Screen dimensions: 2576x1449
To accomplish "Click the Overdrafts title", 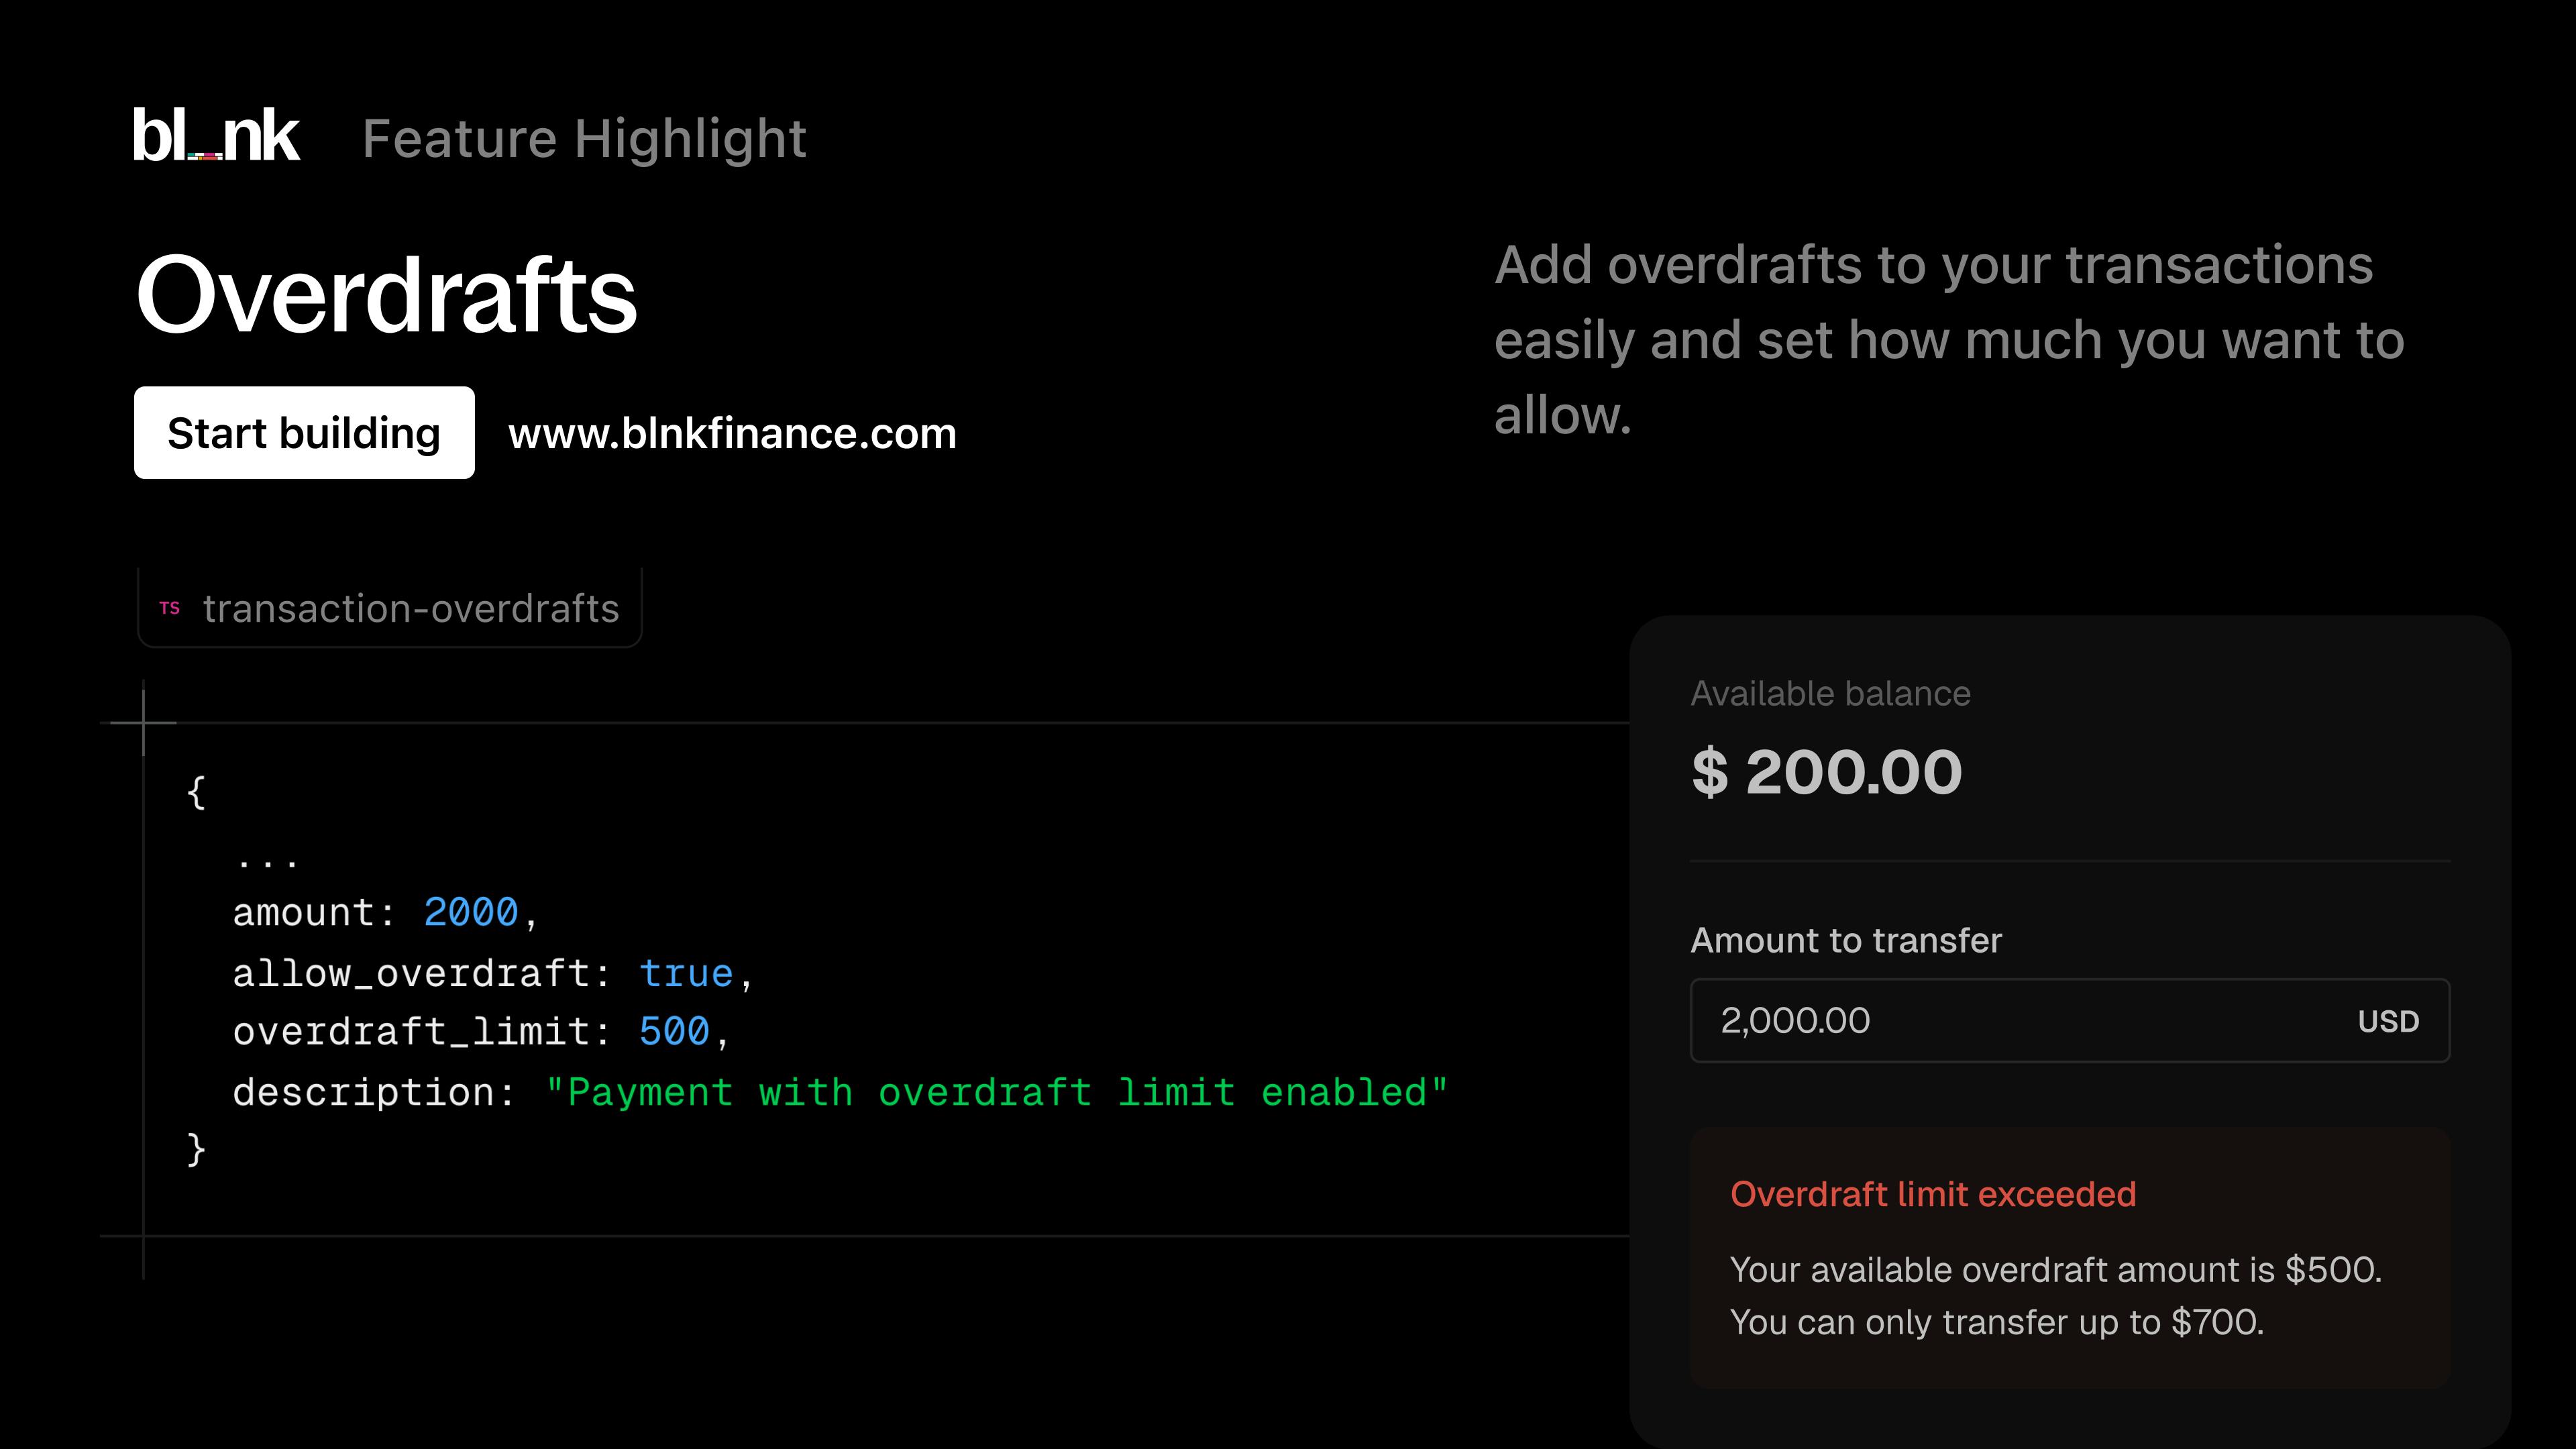I will pos(386,294).
